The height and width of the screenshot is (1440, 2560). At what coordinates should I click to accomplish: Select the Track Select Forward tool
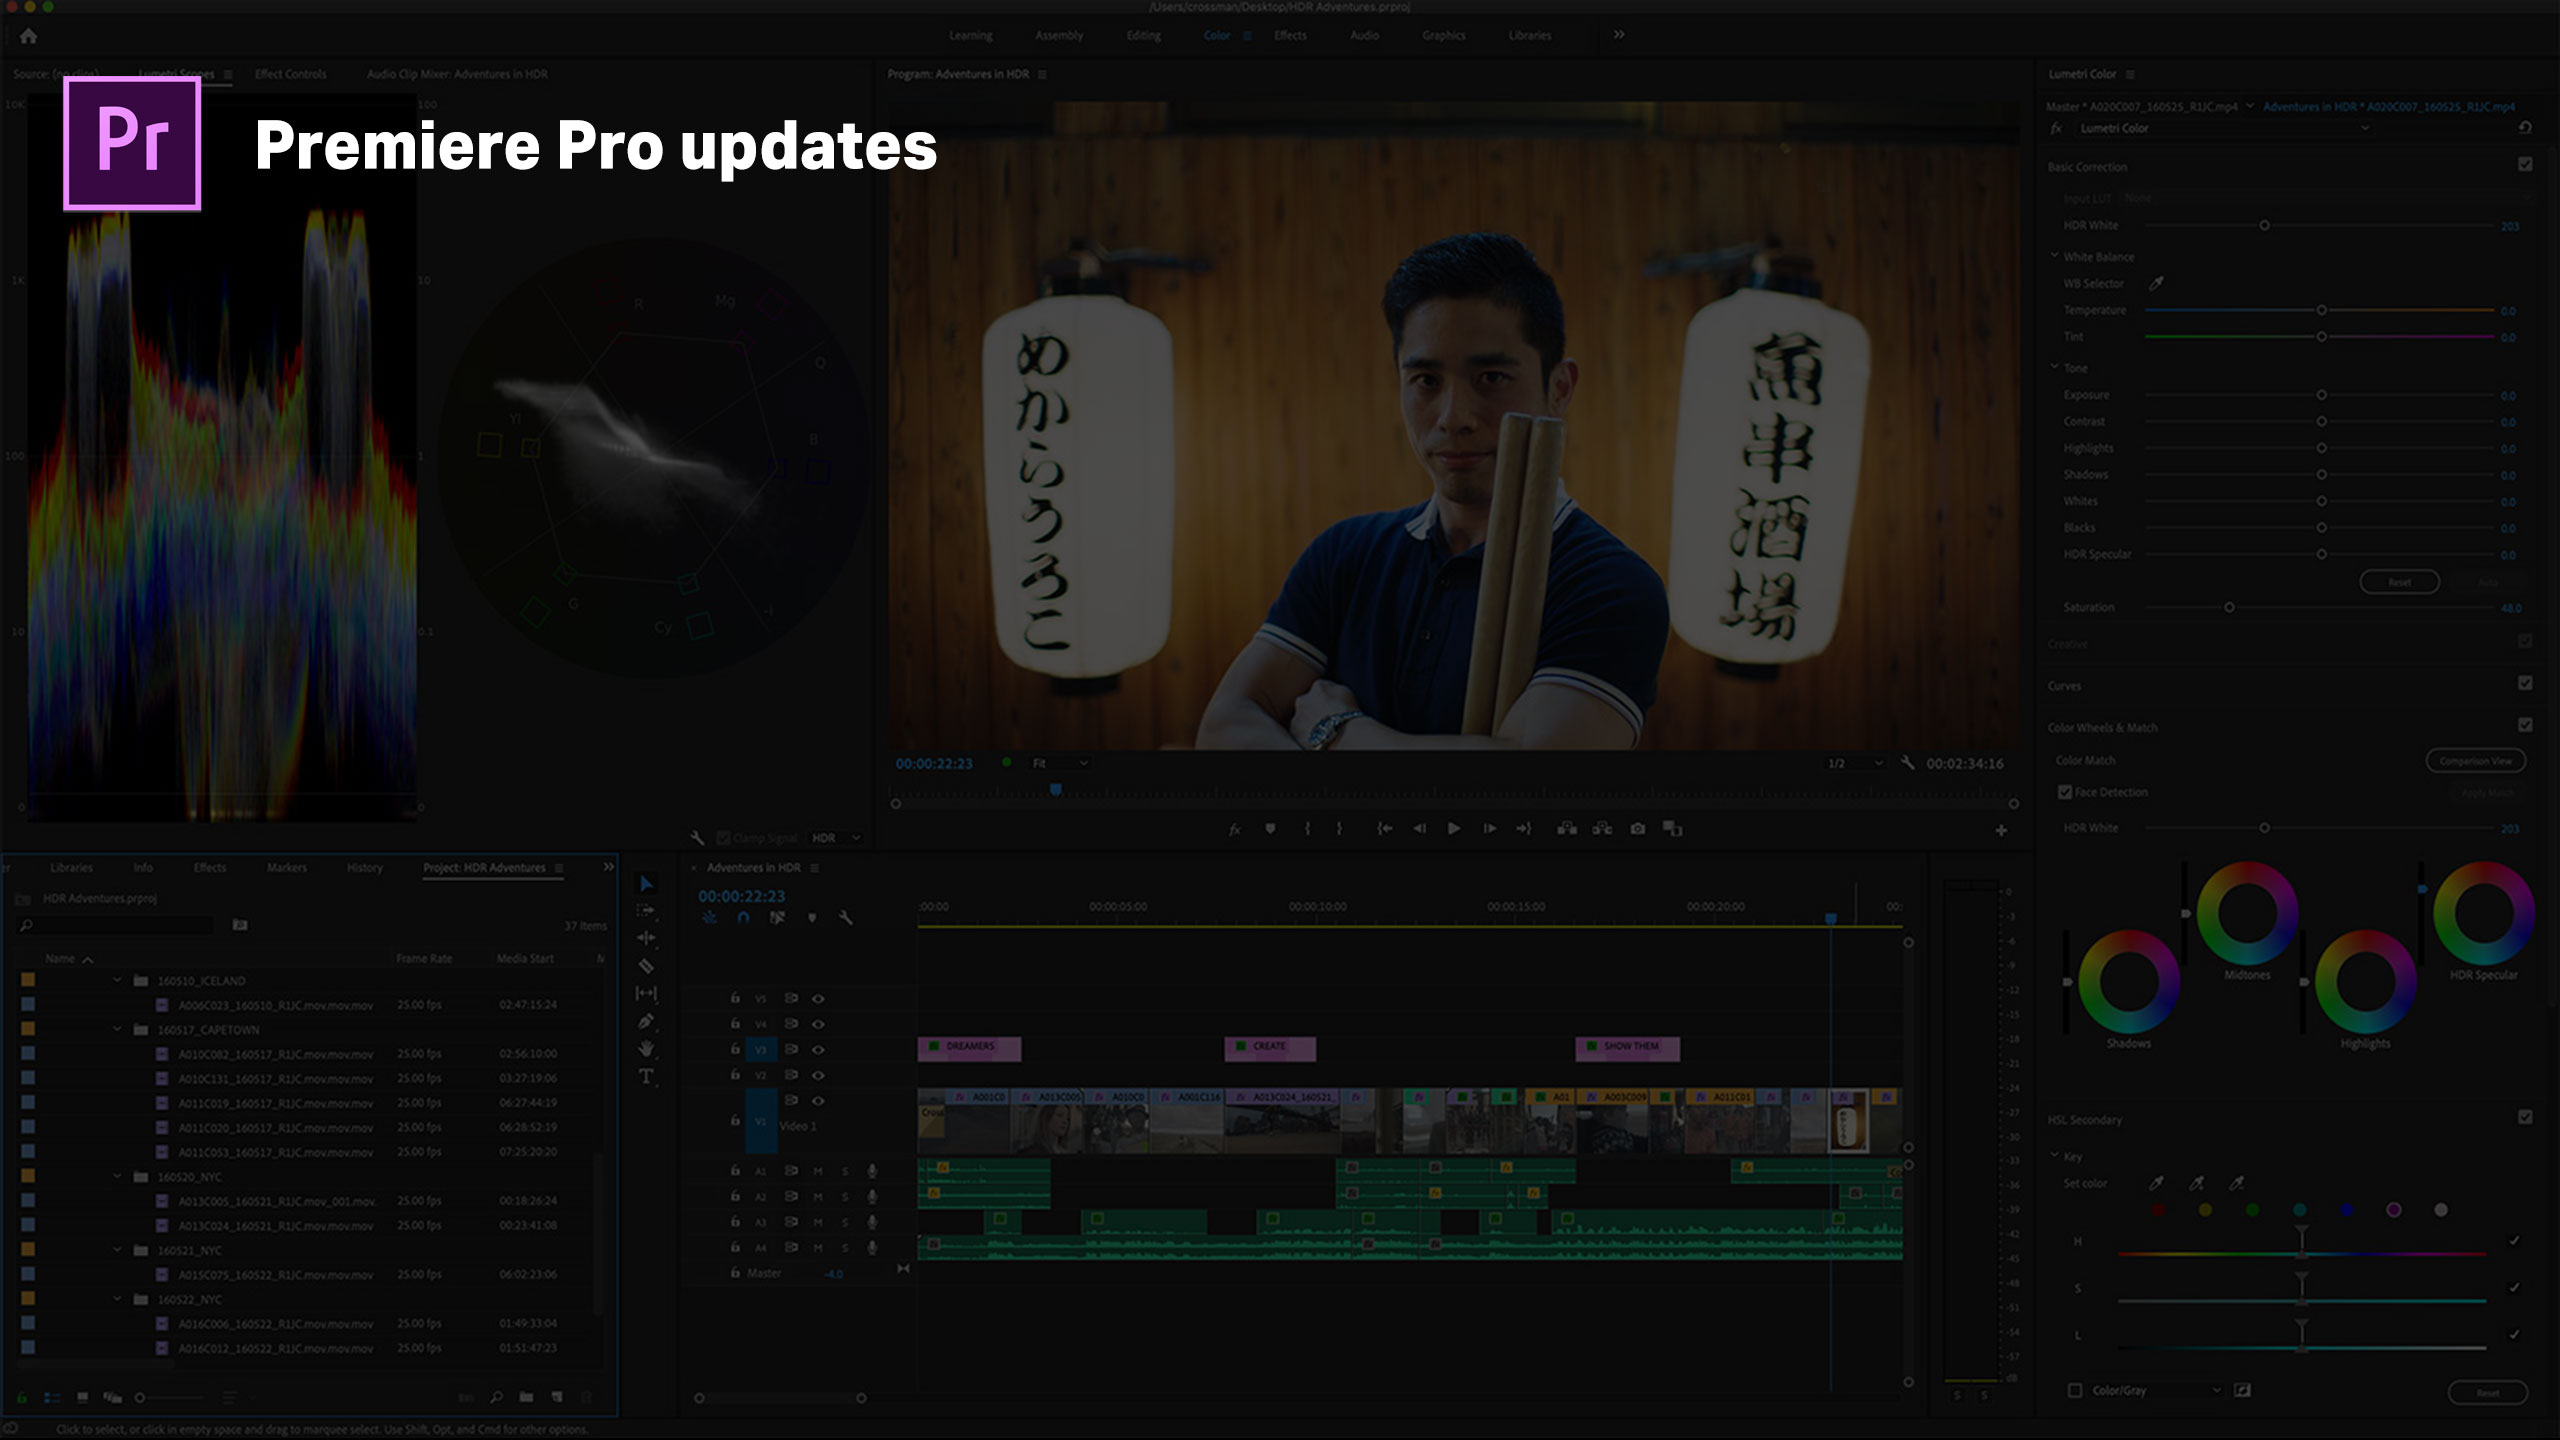[646, 910]
